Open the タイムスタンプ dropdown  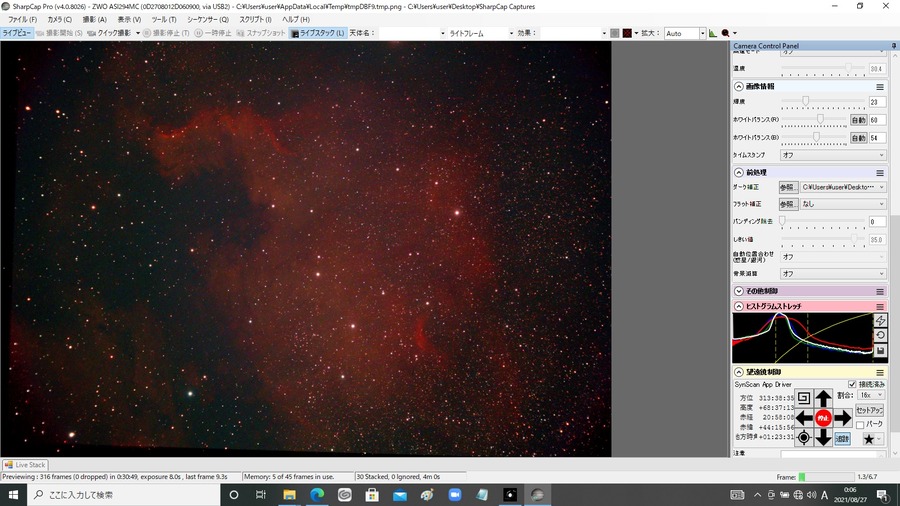833,155
